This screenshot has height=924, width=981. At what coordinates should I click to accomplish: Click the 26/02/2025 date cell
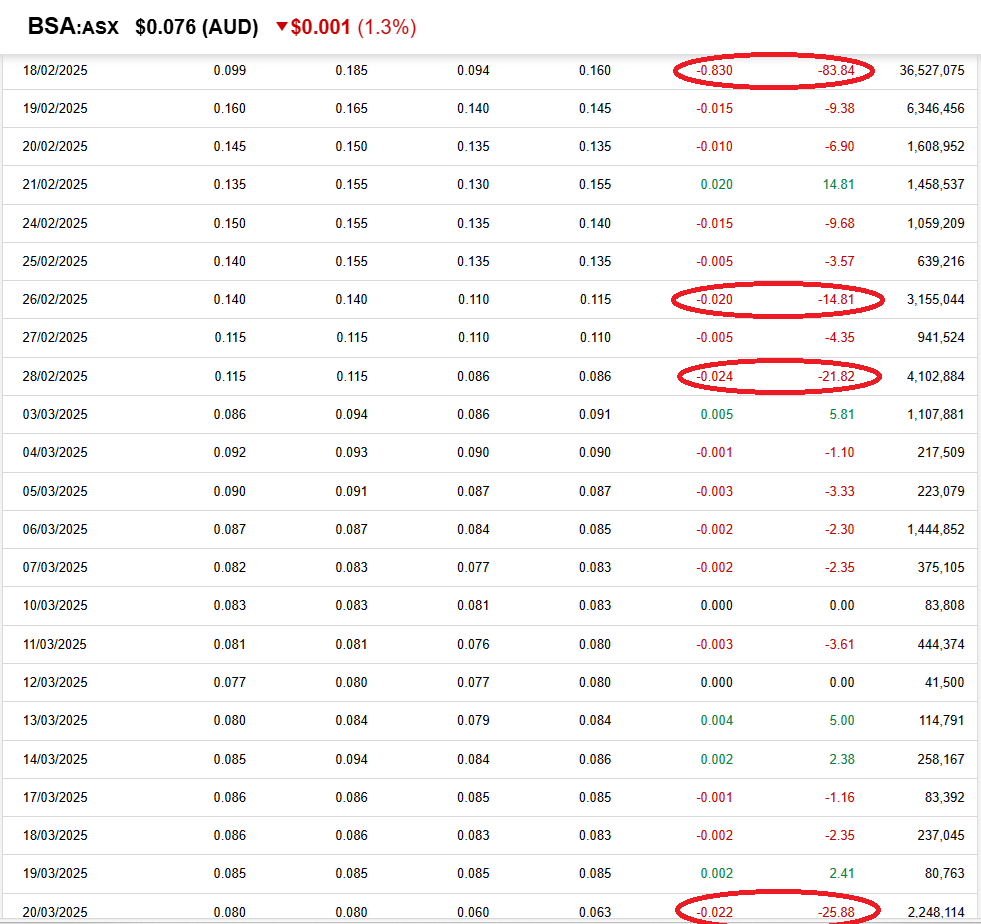55,299
